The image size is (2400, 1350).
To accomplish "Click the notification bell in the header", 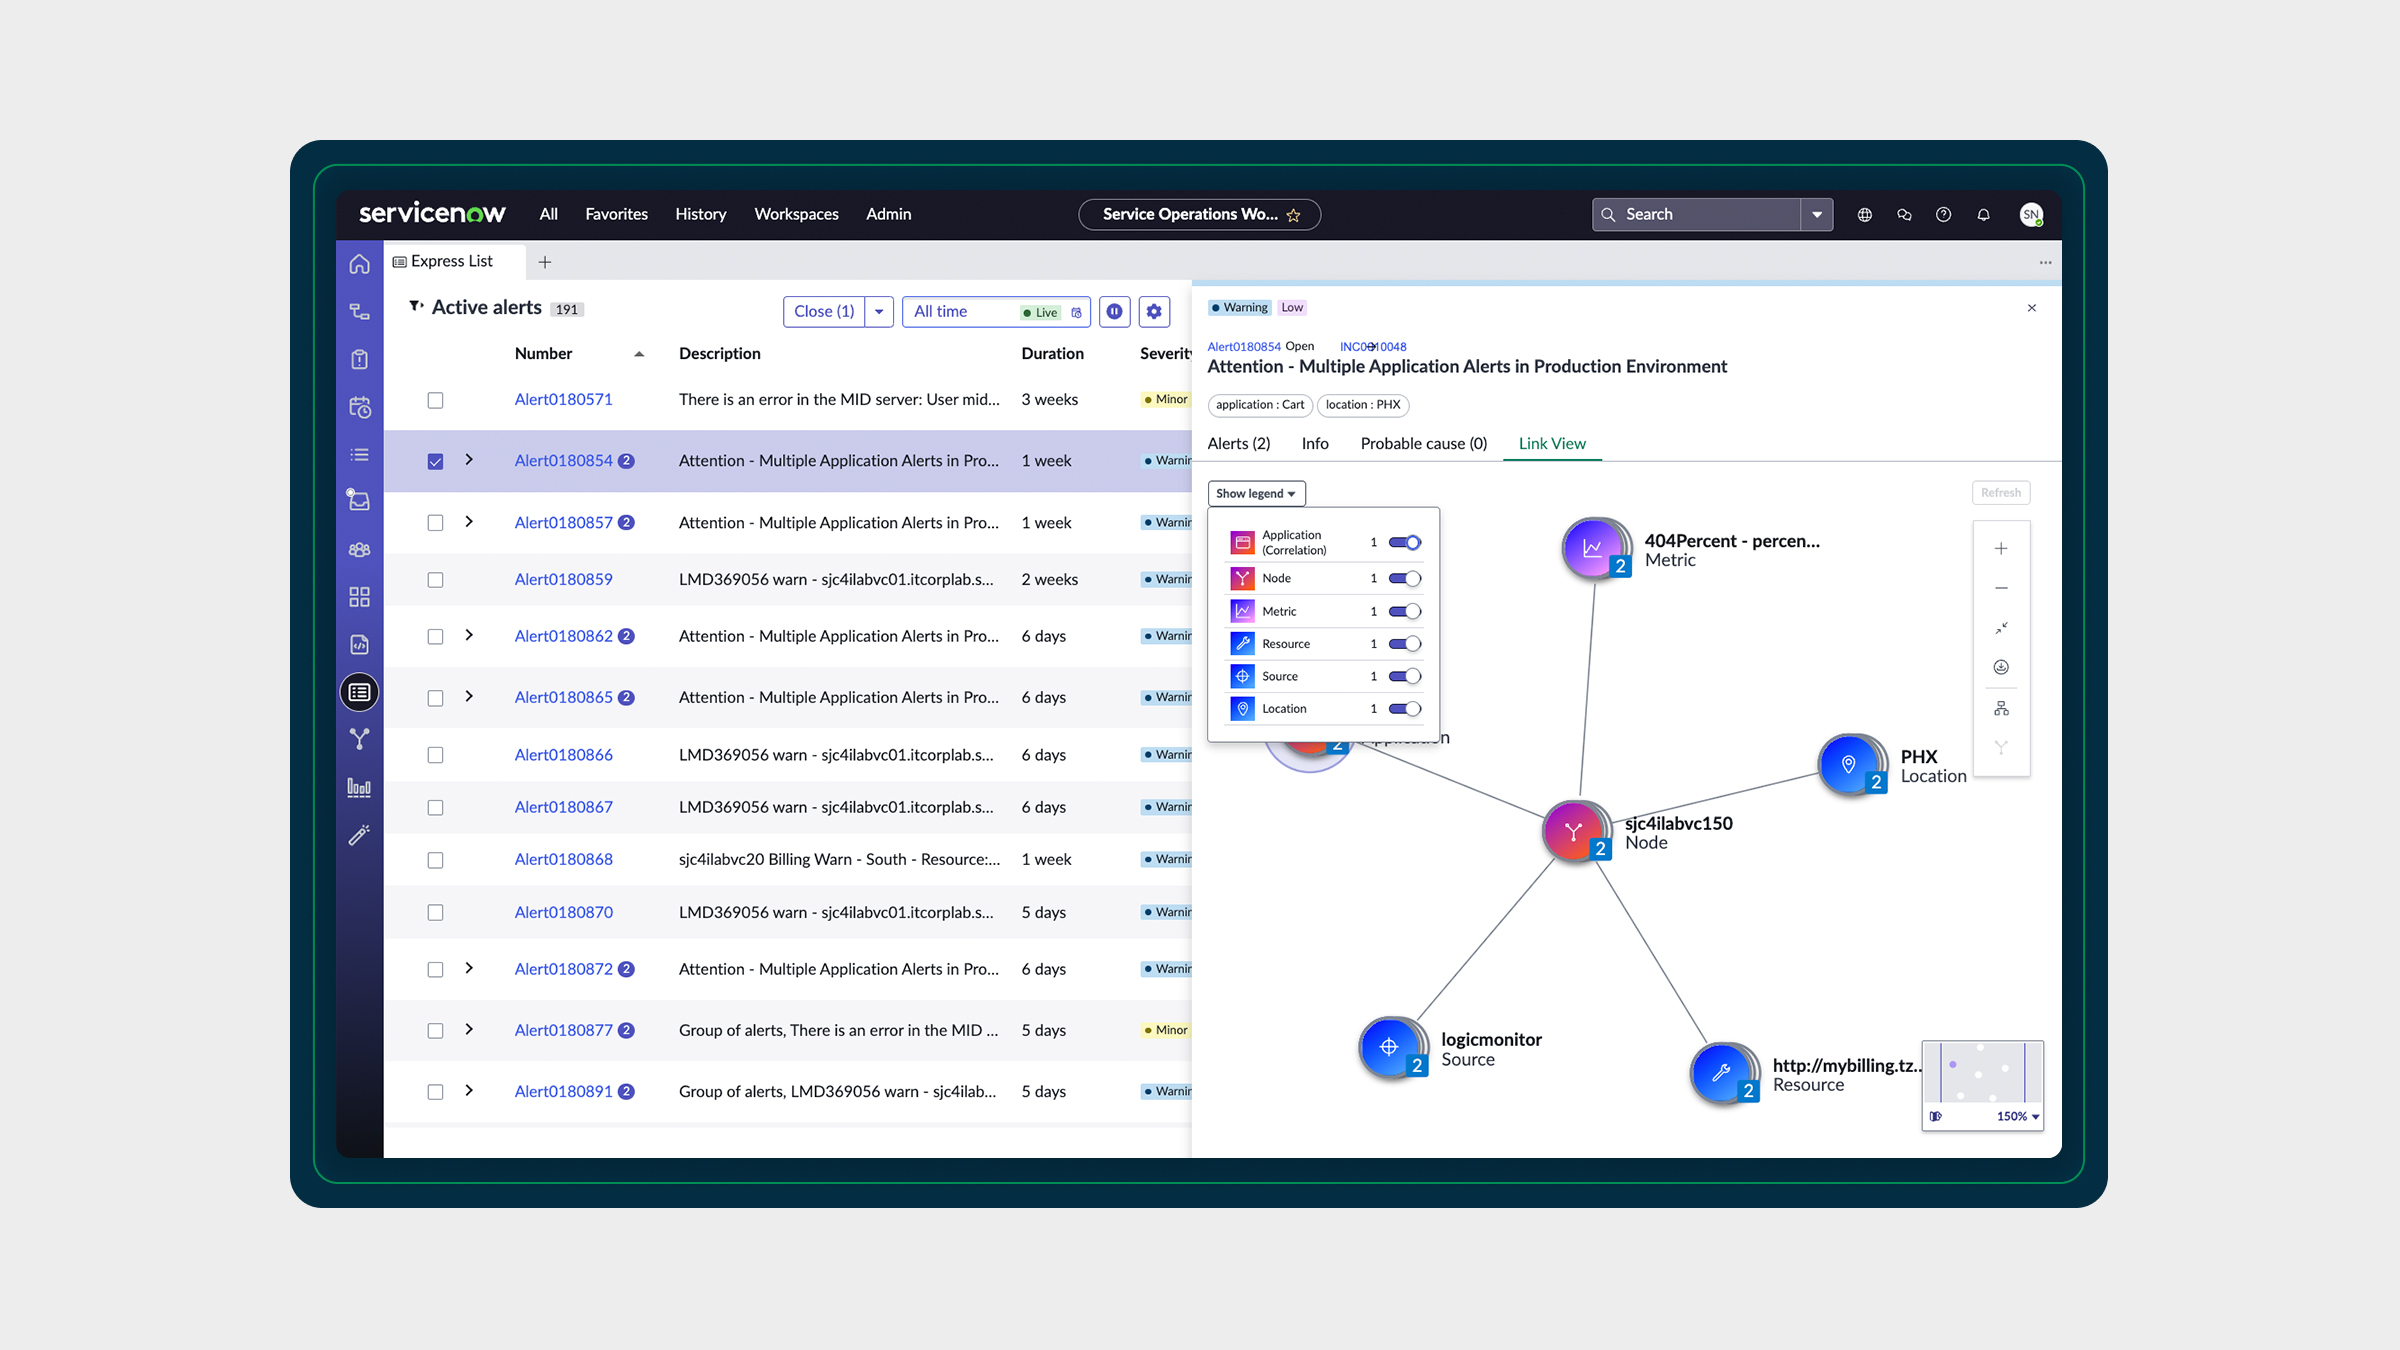I will [x=1983, y=214].
